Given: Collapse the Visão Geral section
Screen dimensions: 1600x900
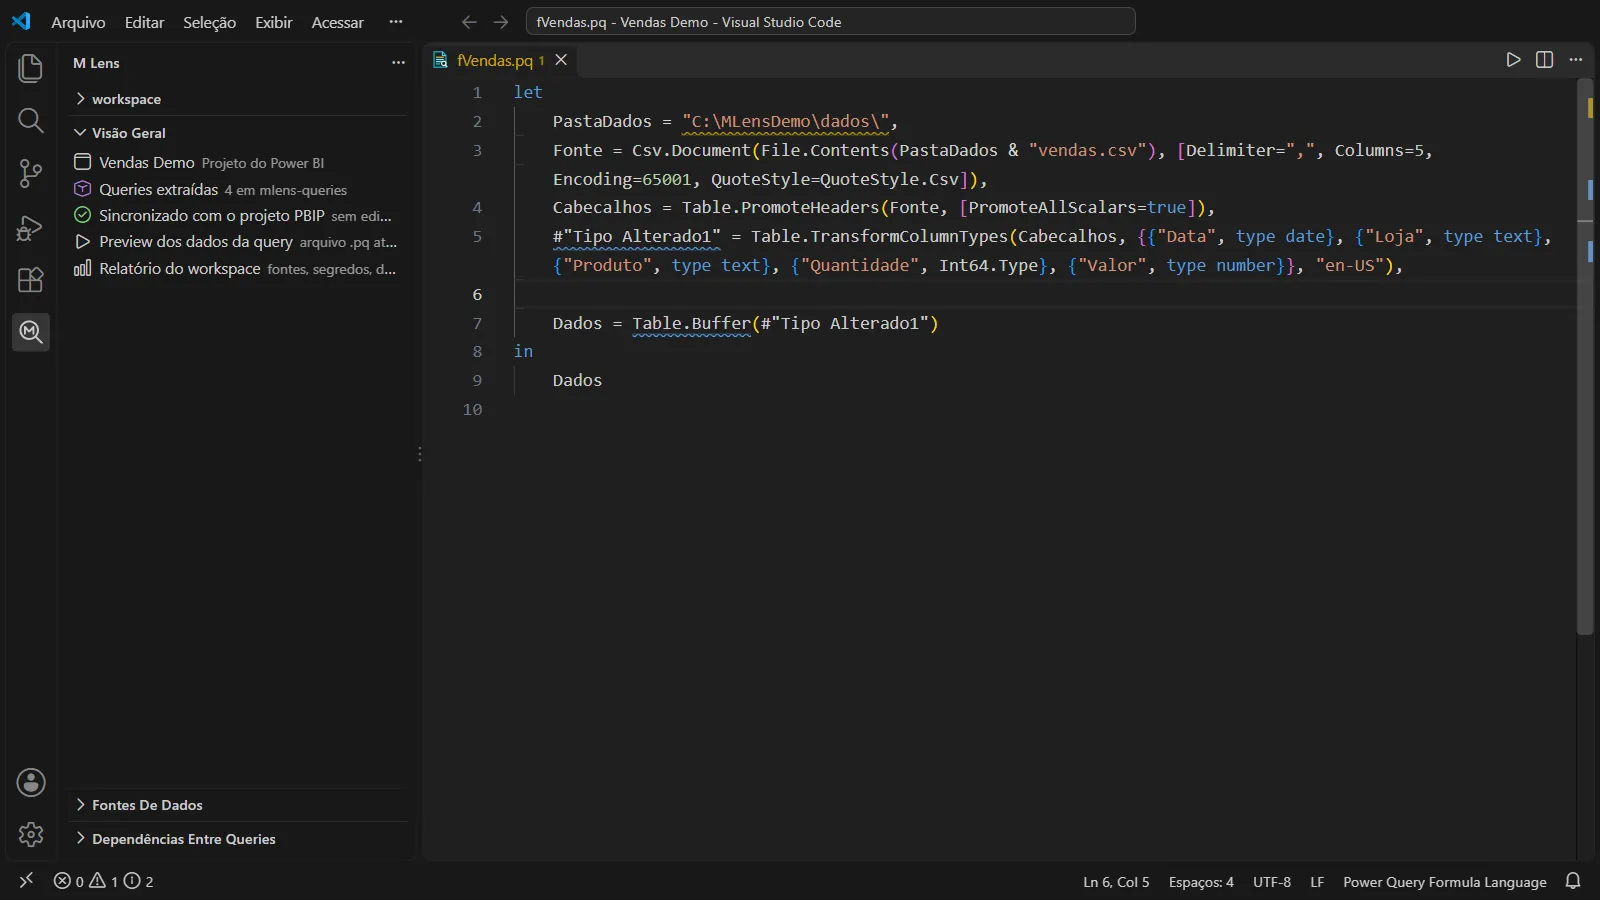Looking at the screenshot, I should pyautogui.click(x=240, y=132).
